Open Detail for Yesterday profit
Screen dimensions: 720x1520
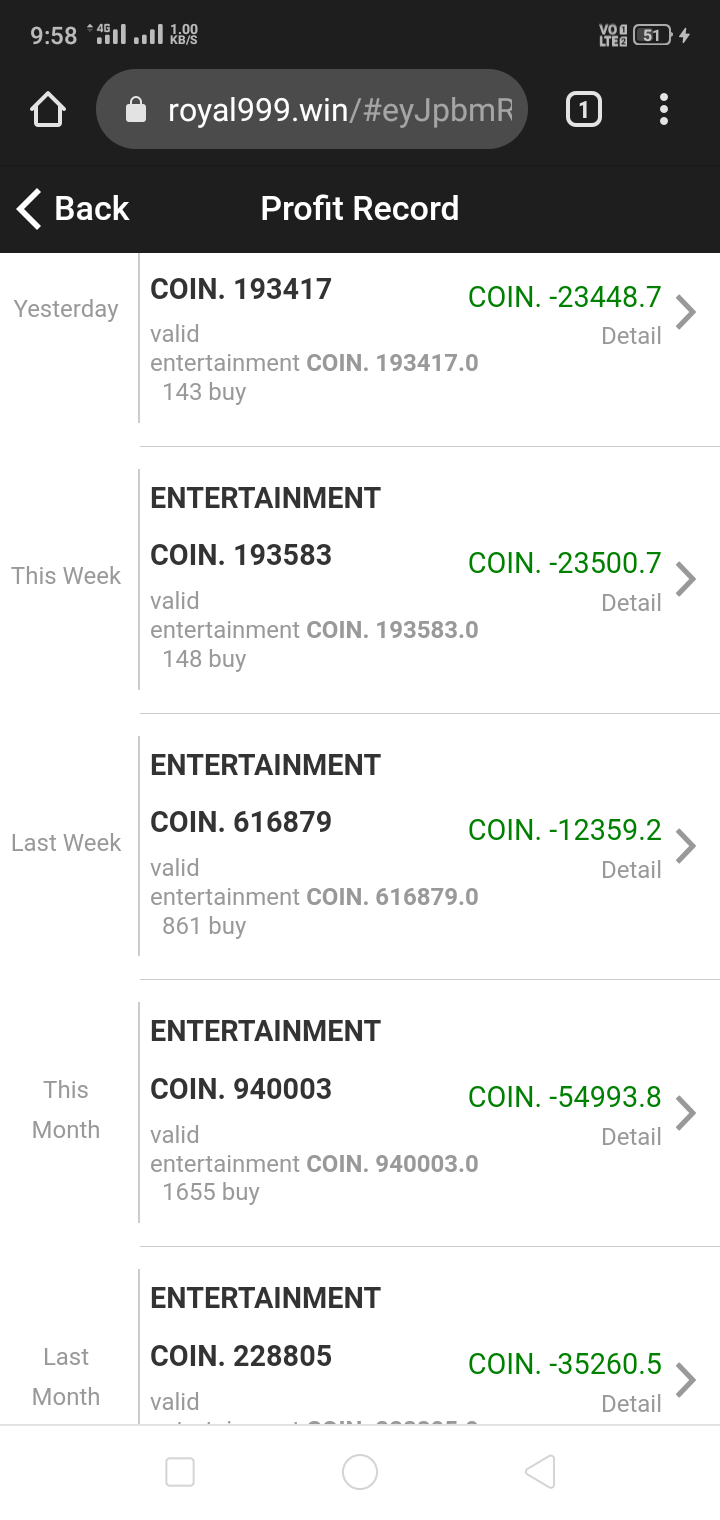coord(631,336)
